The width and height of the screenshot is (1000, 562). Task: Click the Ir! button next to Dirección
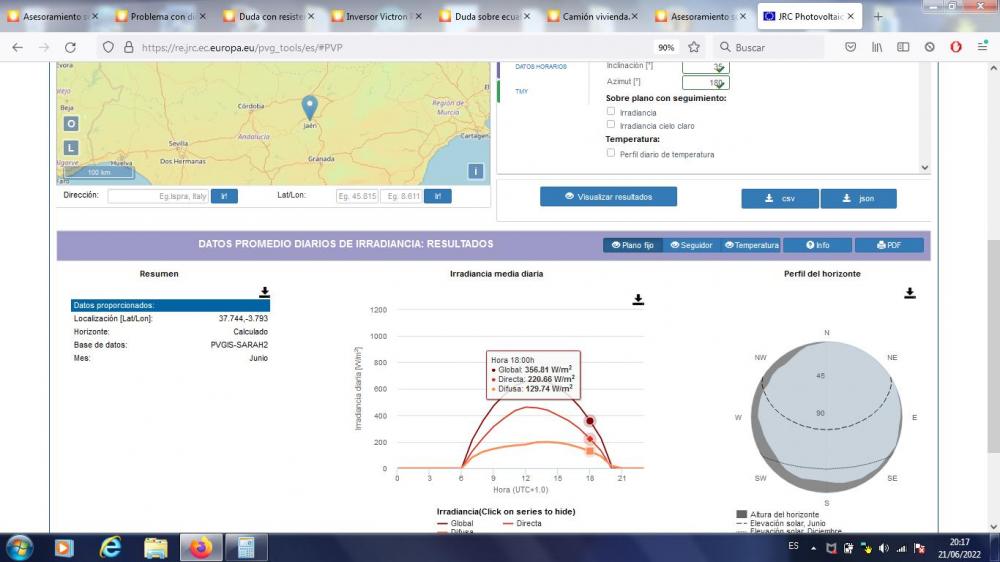point(224,196)
